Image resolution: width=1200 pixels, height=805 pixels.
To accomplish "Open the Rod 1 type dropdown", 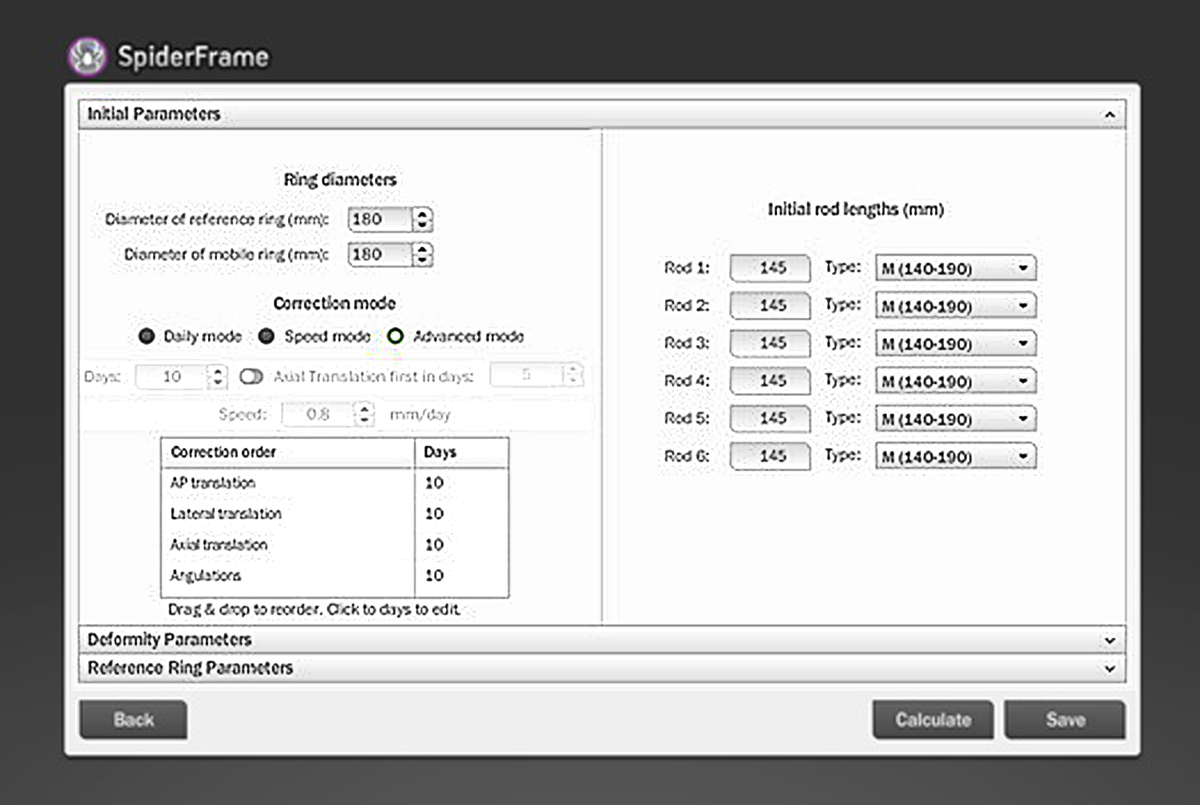I will click(x=956, y=268).
